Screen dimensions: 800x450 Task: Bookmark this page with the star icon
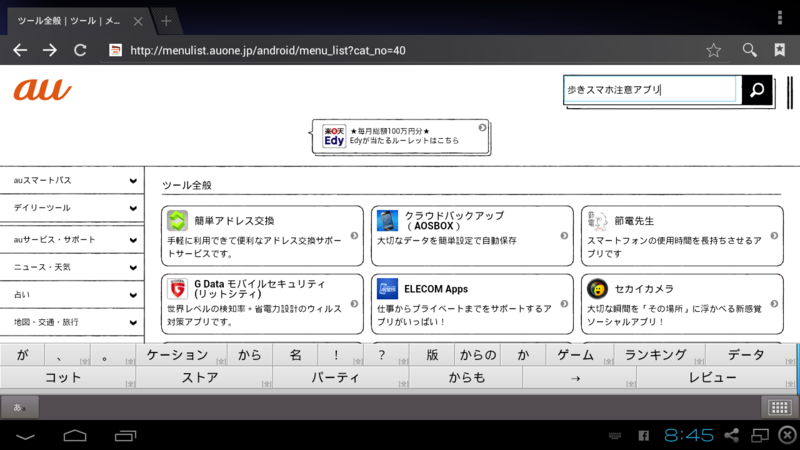713,50
